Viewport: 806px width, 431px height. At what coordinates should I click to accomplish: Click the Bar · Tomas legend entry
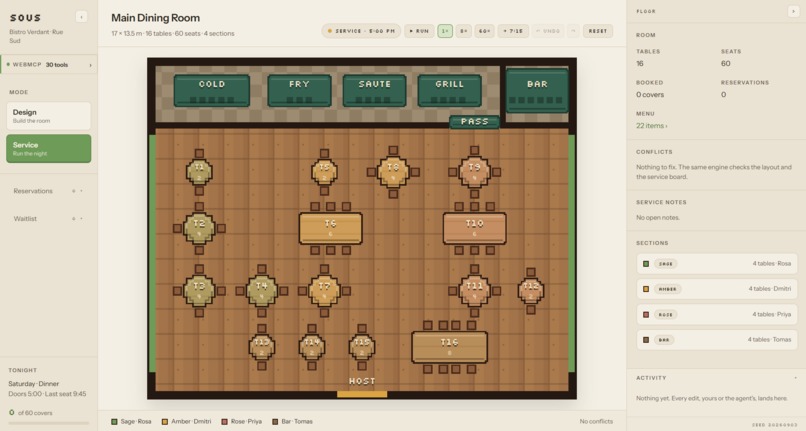292,421
